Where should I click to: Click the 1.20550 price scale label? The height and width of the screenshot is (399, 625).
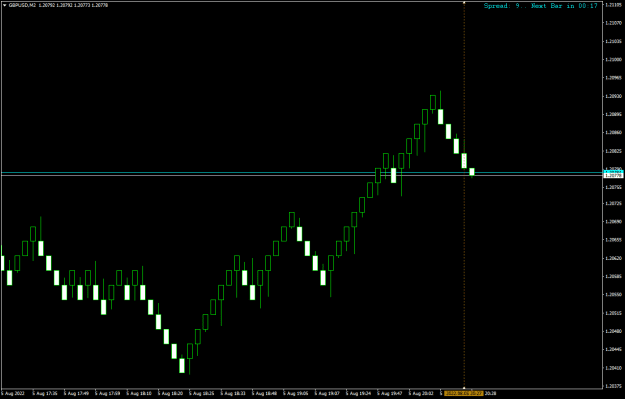pos(613,294)
